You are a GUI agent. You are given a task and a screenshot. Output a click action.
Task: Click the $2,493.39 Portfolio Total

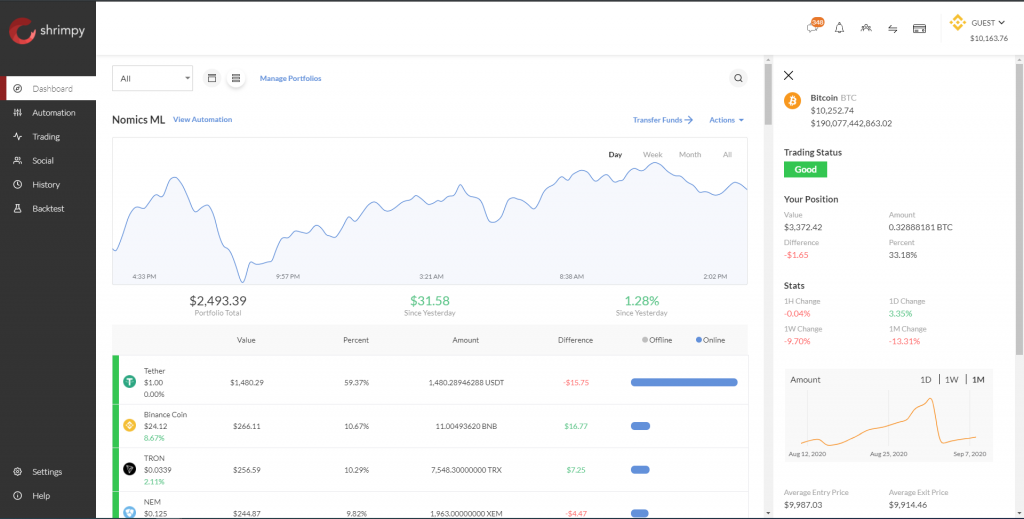click(x=218, y=301)
